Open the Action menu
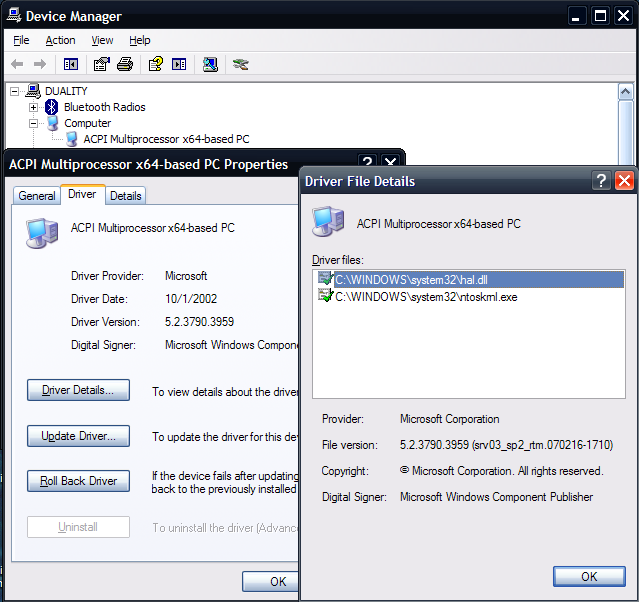Screen dimensions: 639x602 pyautogui.click(x=60, y=40)
